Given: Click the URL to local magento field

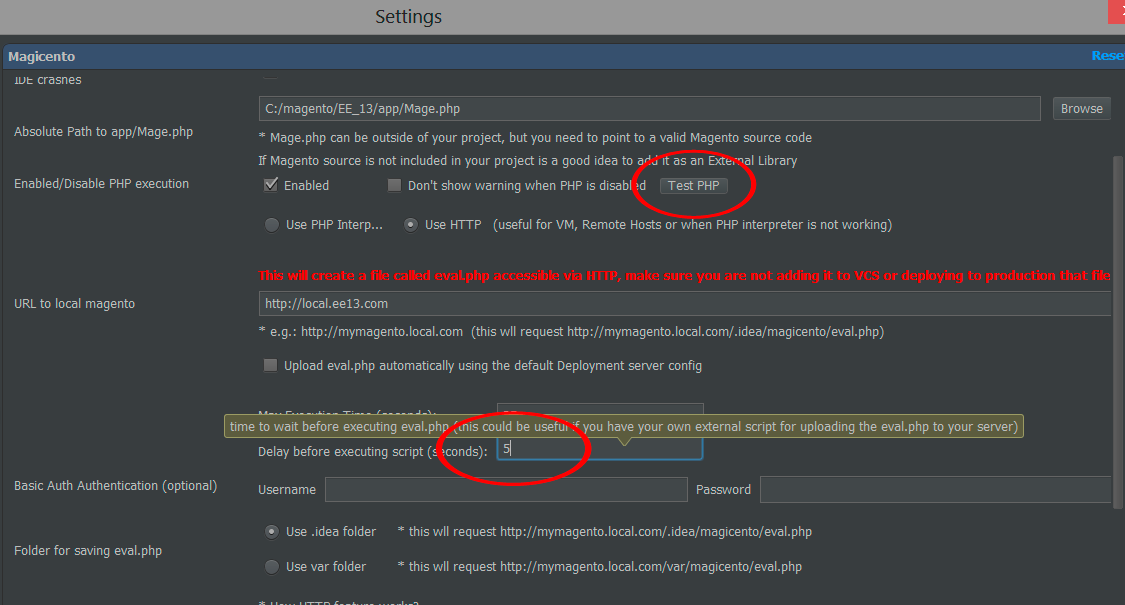Looking at the screenshot, I should 685,304.
